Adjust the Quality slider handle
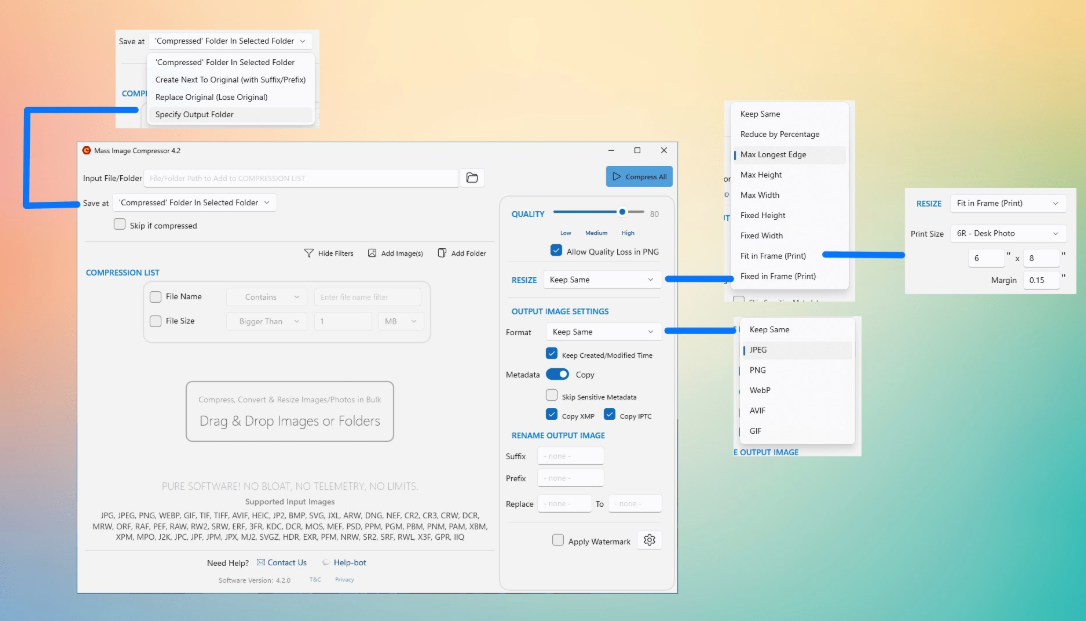 [622, 212]
